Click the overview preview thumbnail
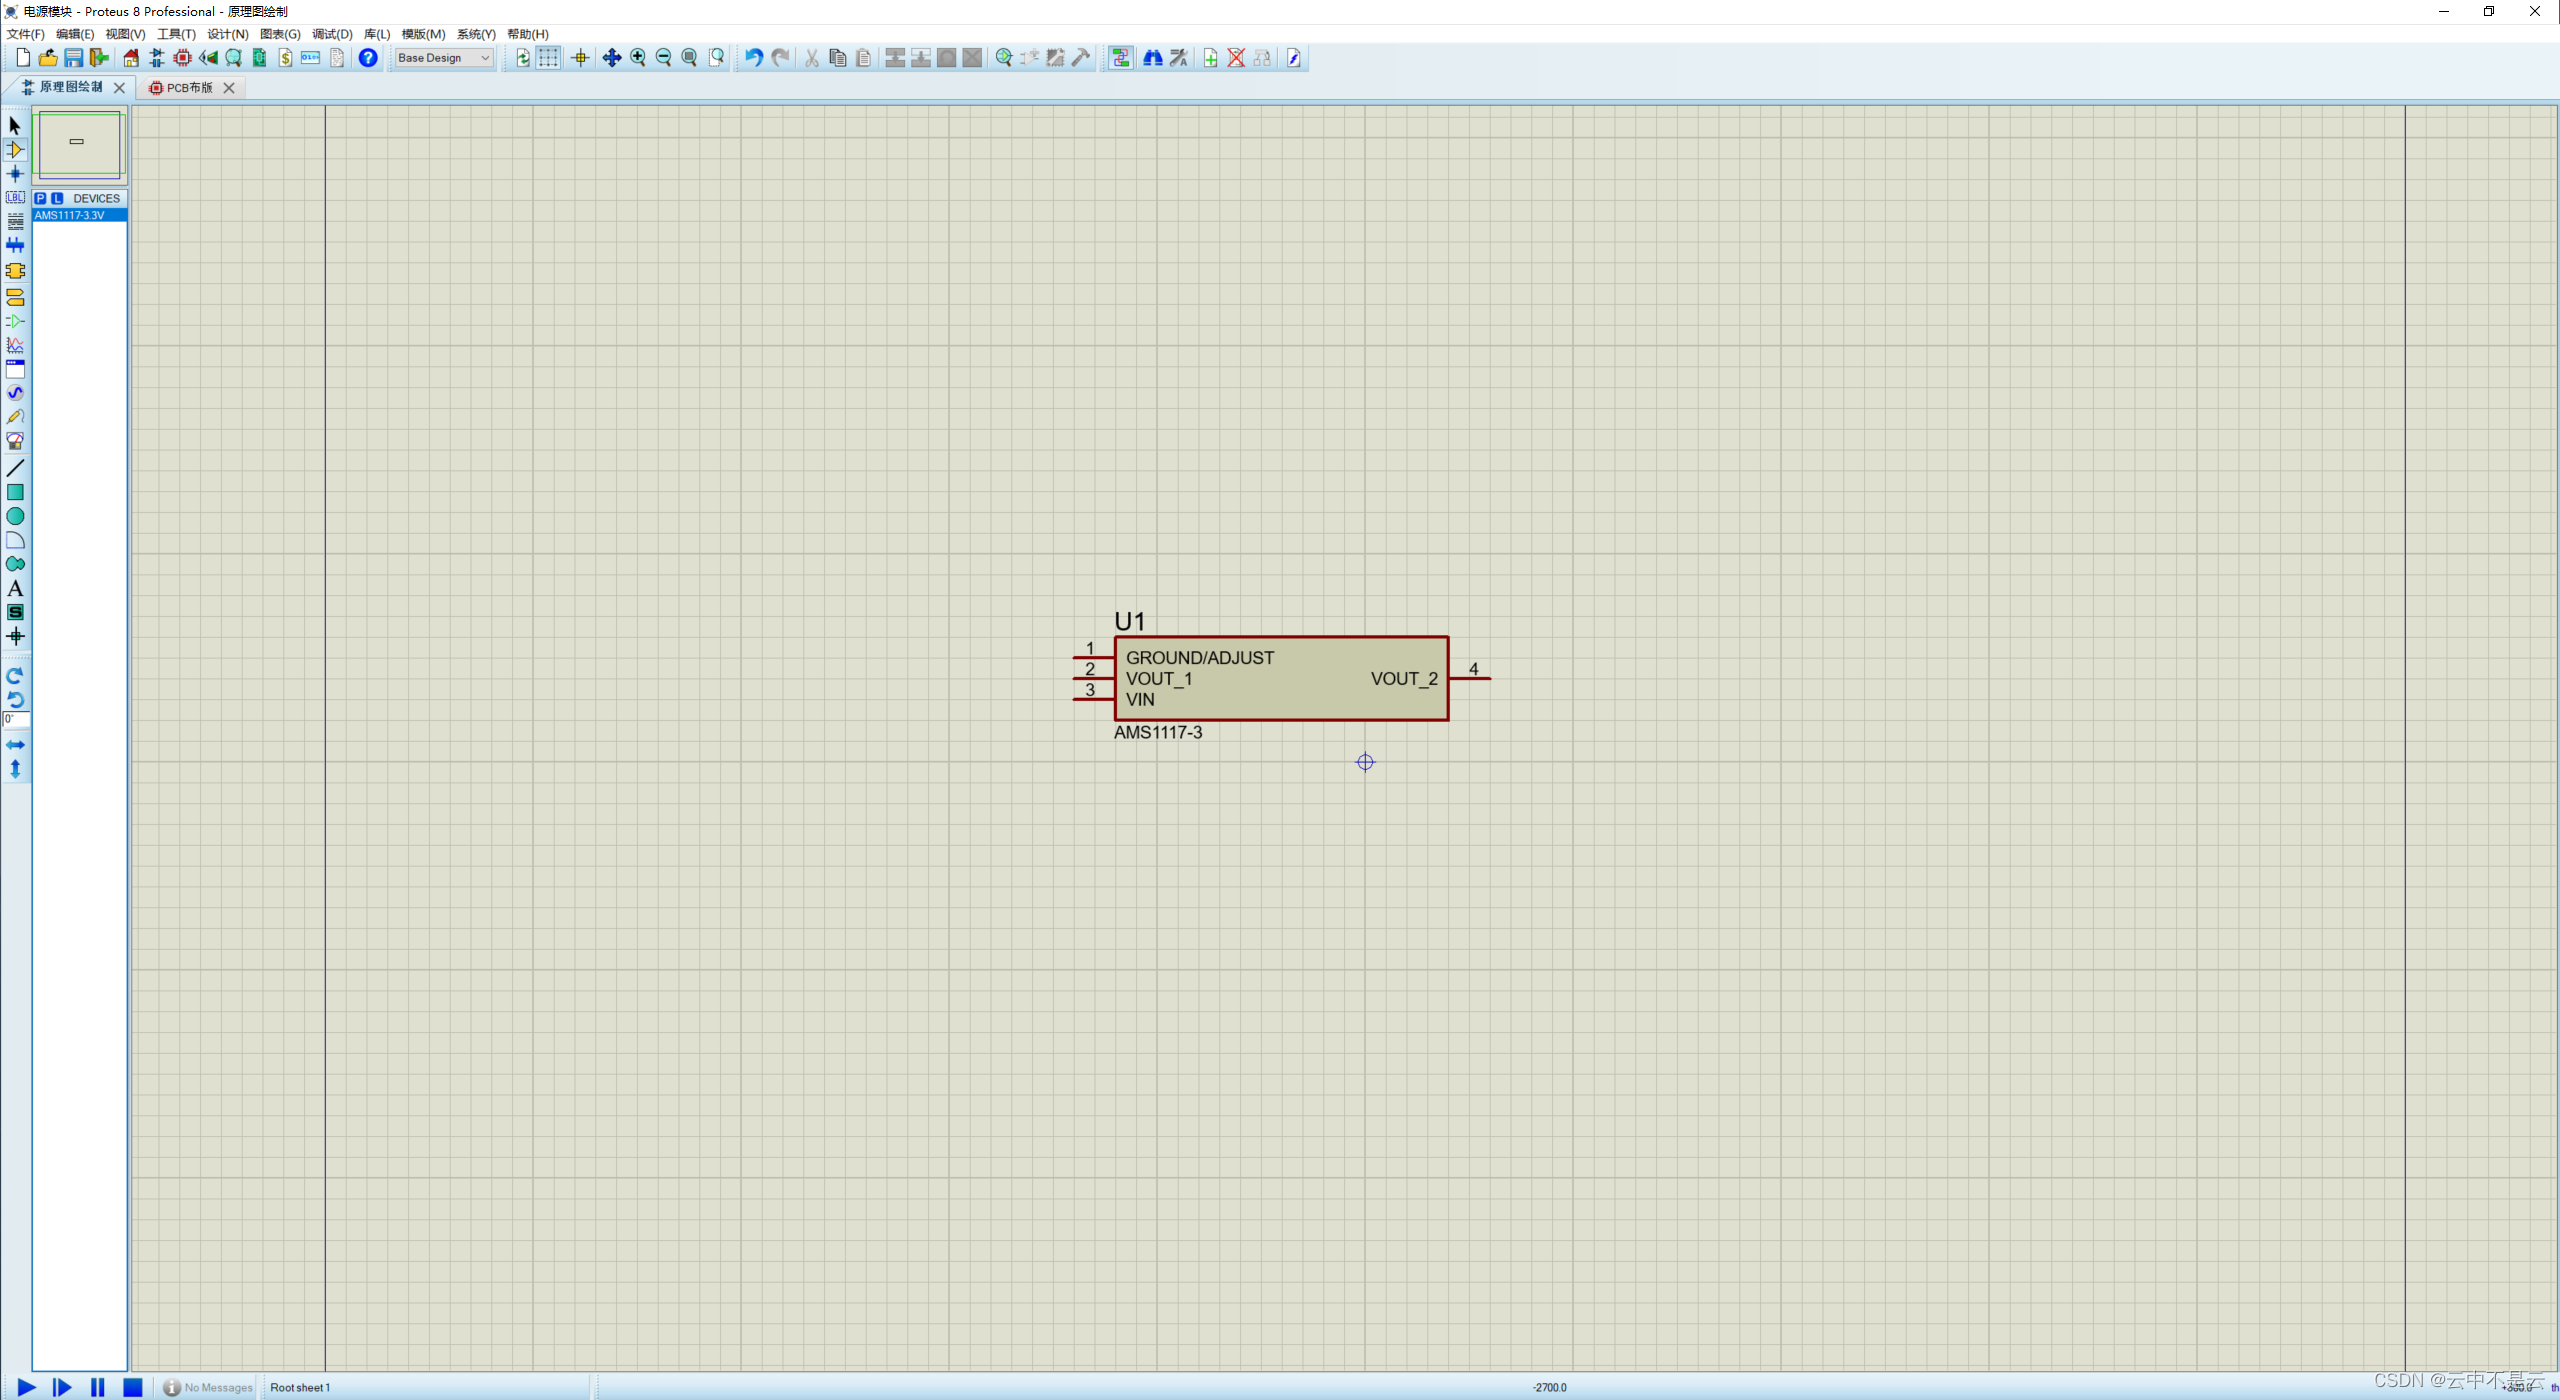 pyautogui.click(x=79, y=144)
